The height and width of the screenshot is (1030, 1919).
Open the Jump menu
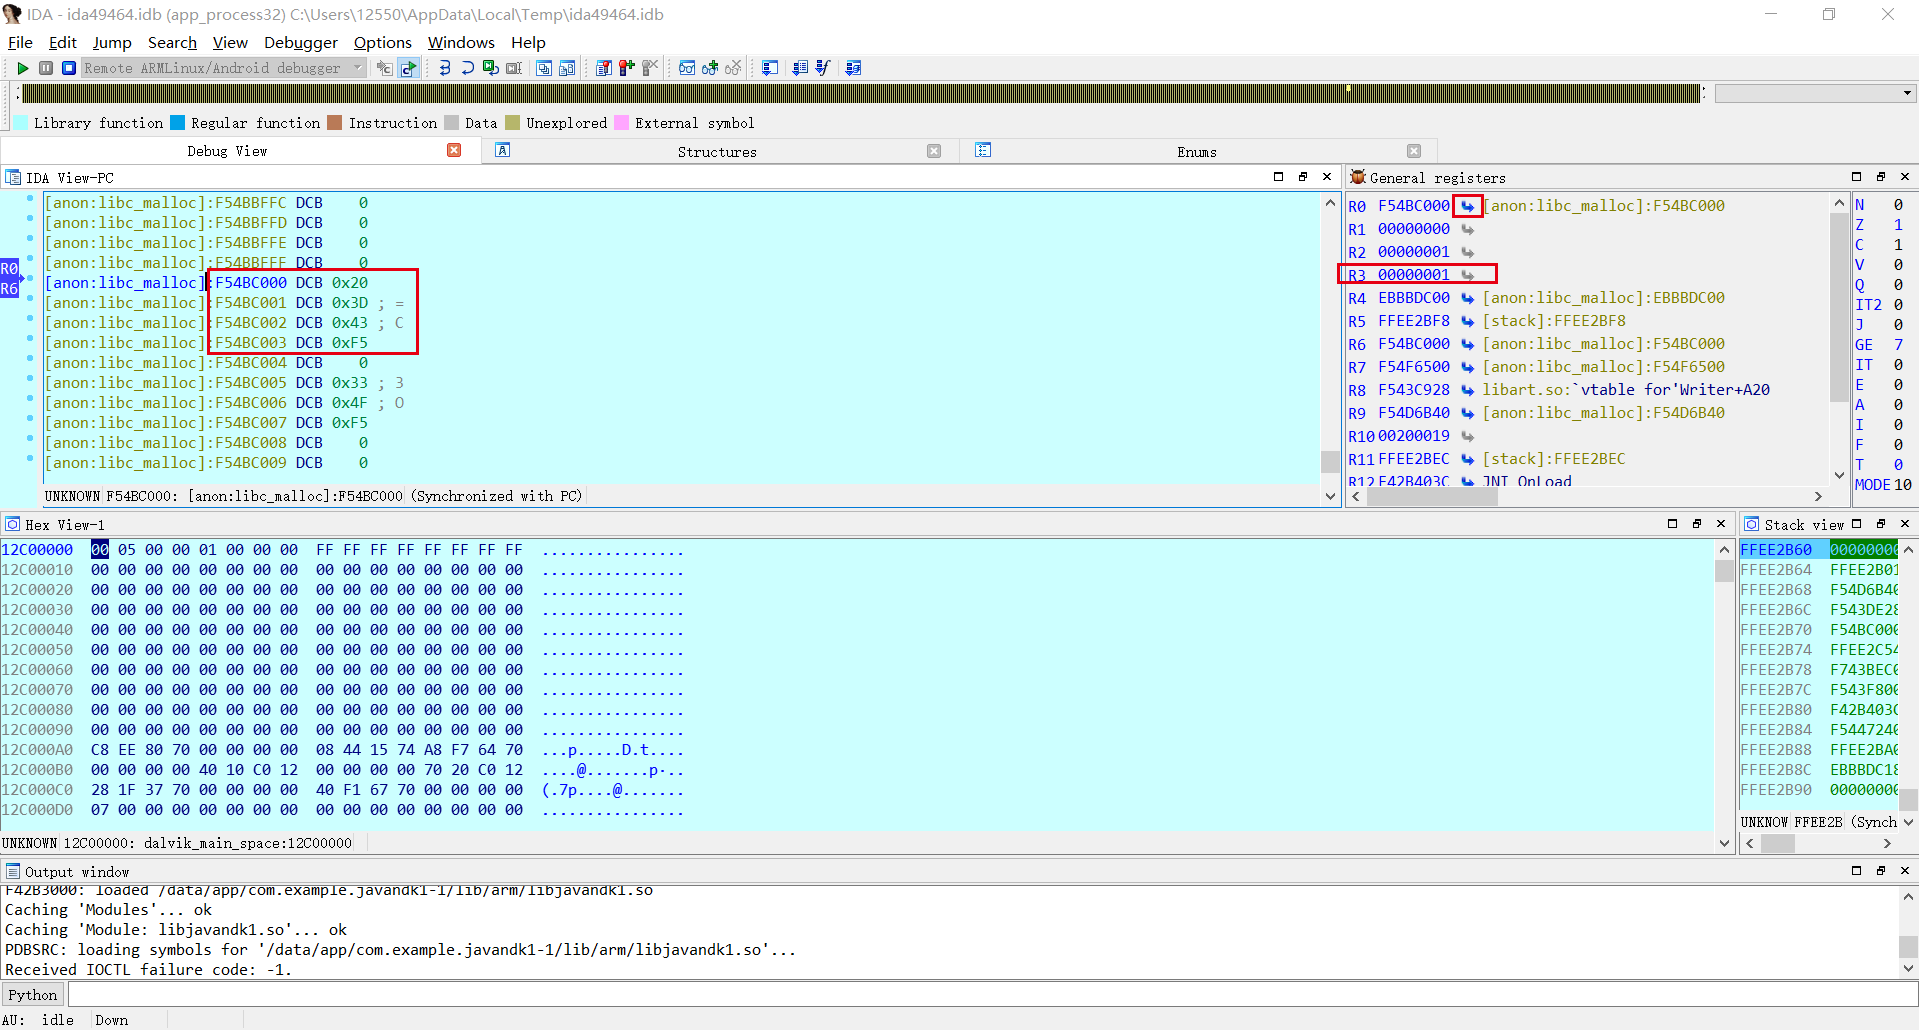coord(112,42)
